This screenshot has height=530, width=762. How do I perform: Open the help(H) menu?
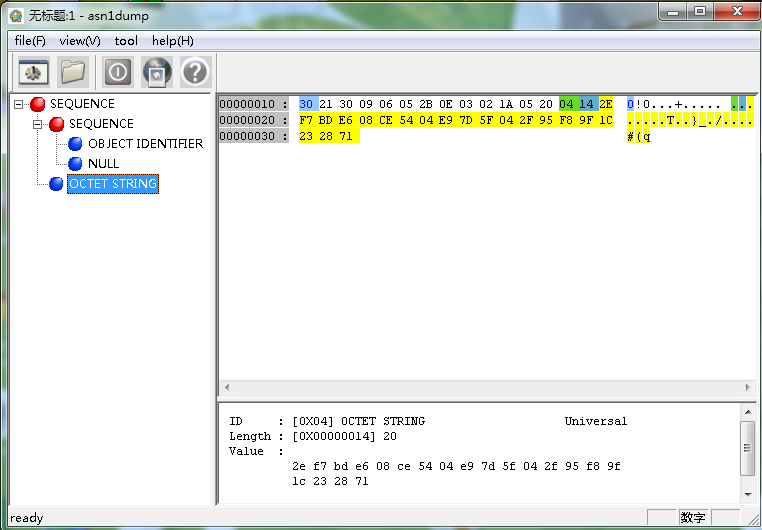173,41
